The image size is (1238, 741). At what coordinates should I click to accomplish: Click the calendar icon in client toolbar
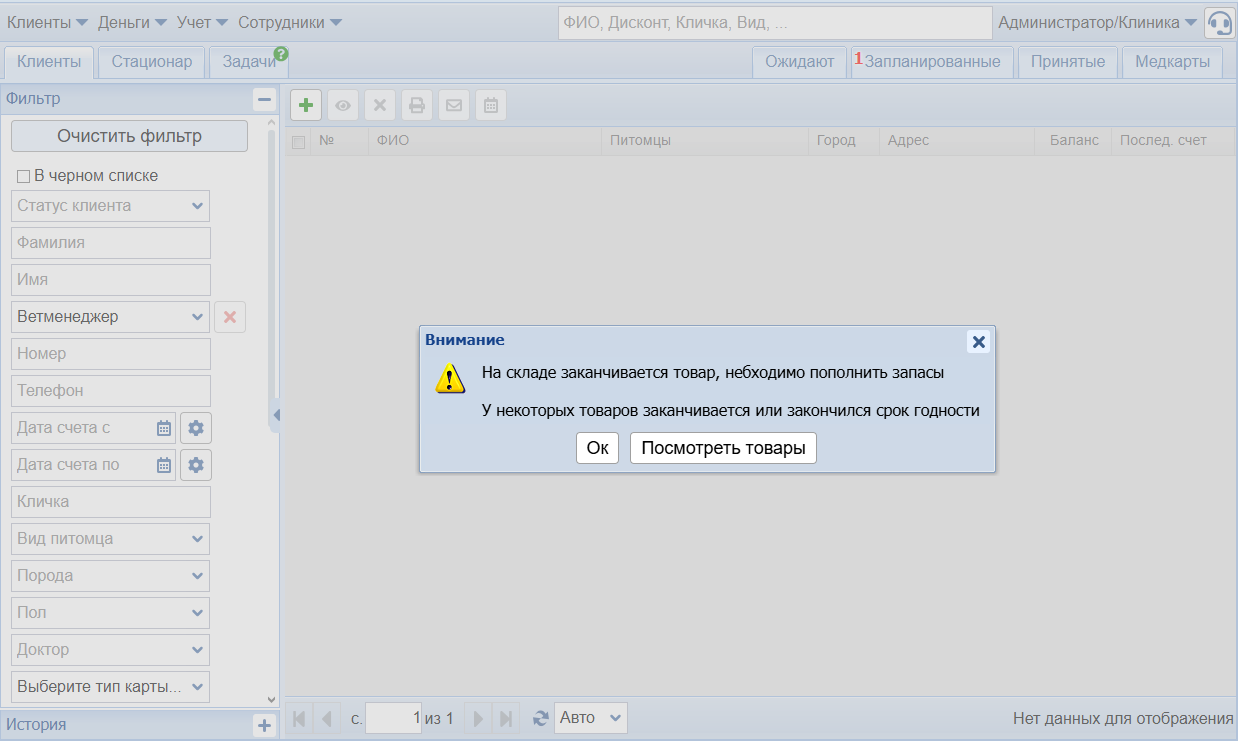click(x=491, y=105)
